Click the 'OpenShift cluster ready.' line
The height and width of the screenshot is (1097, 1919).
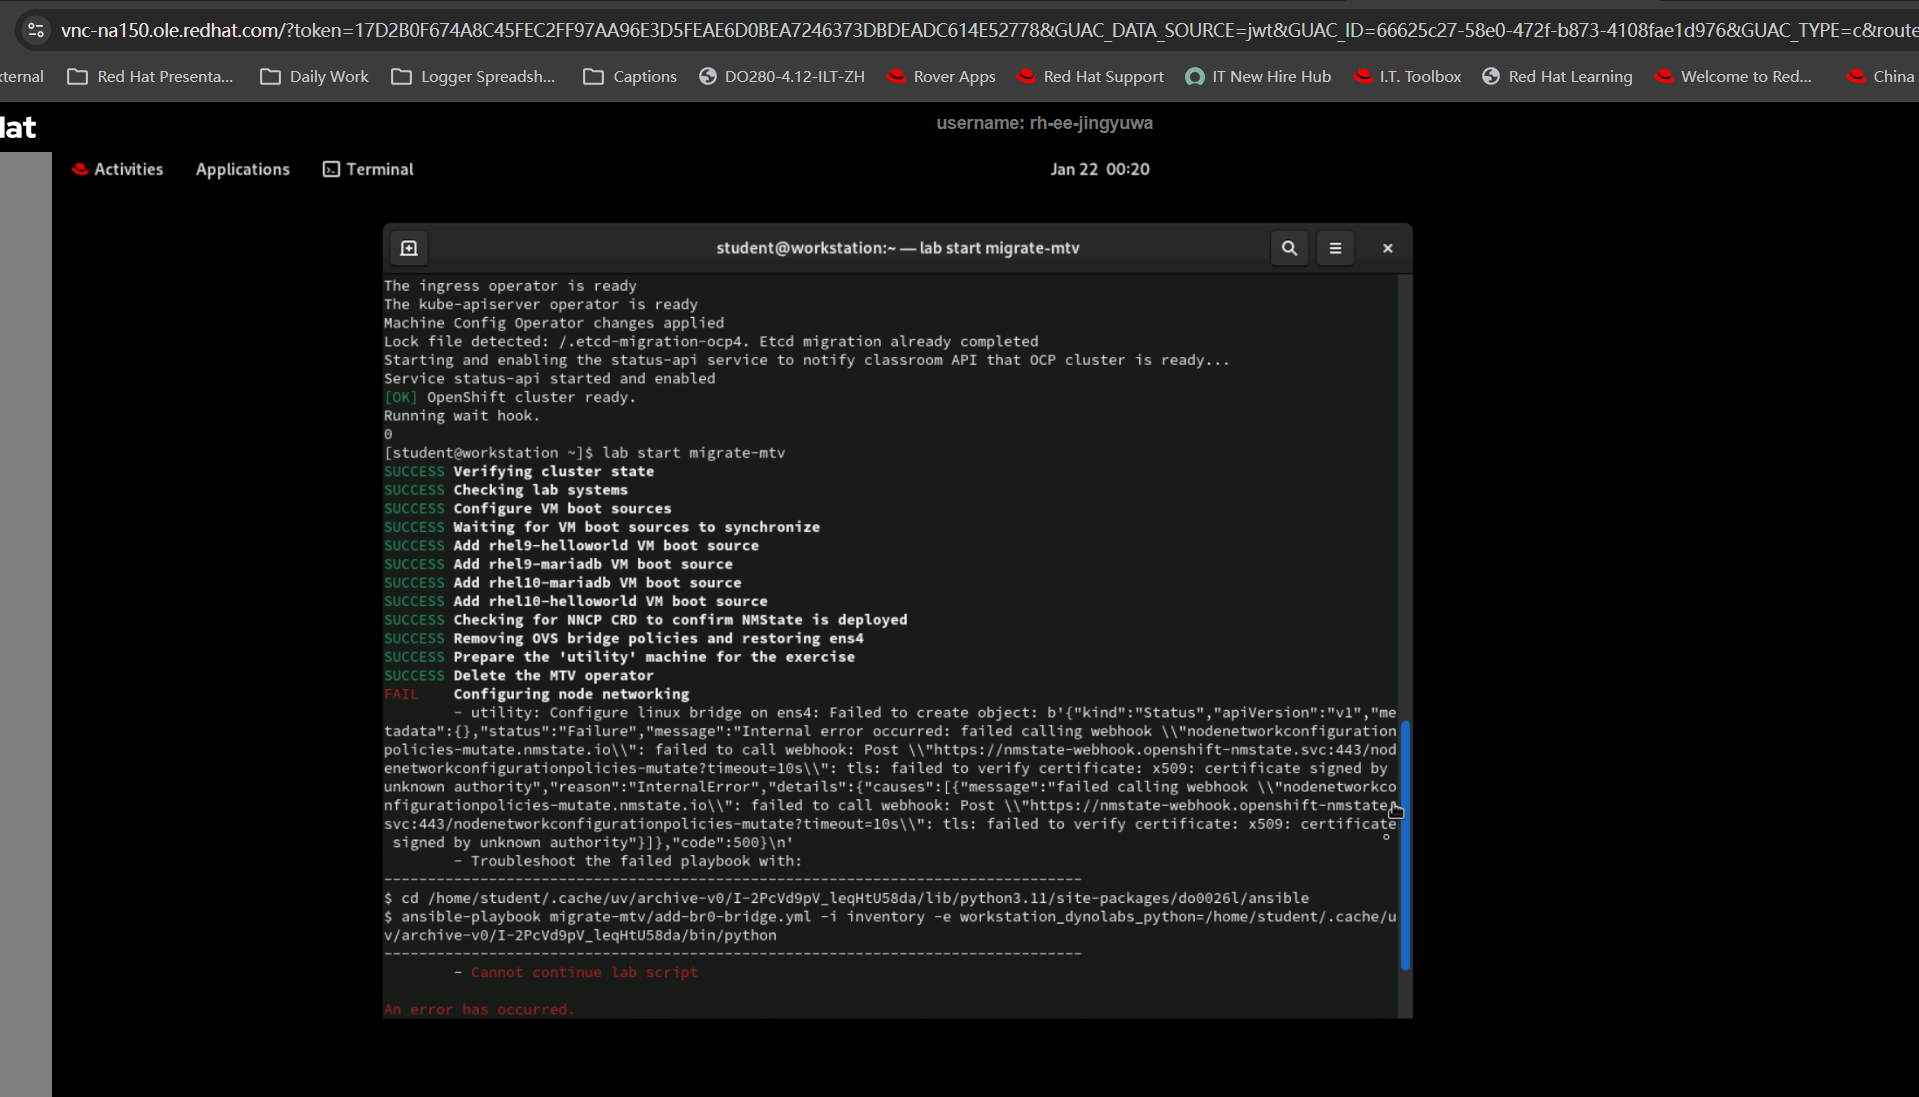(510, 397)
